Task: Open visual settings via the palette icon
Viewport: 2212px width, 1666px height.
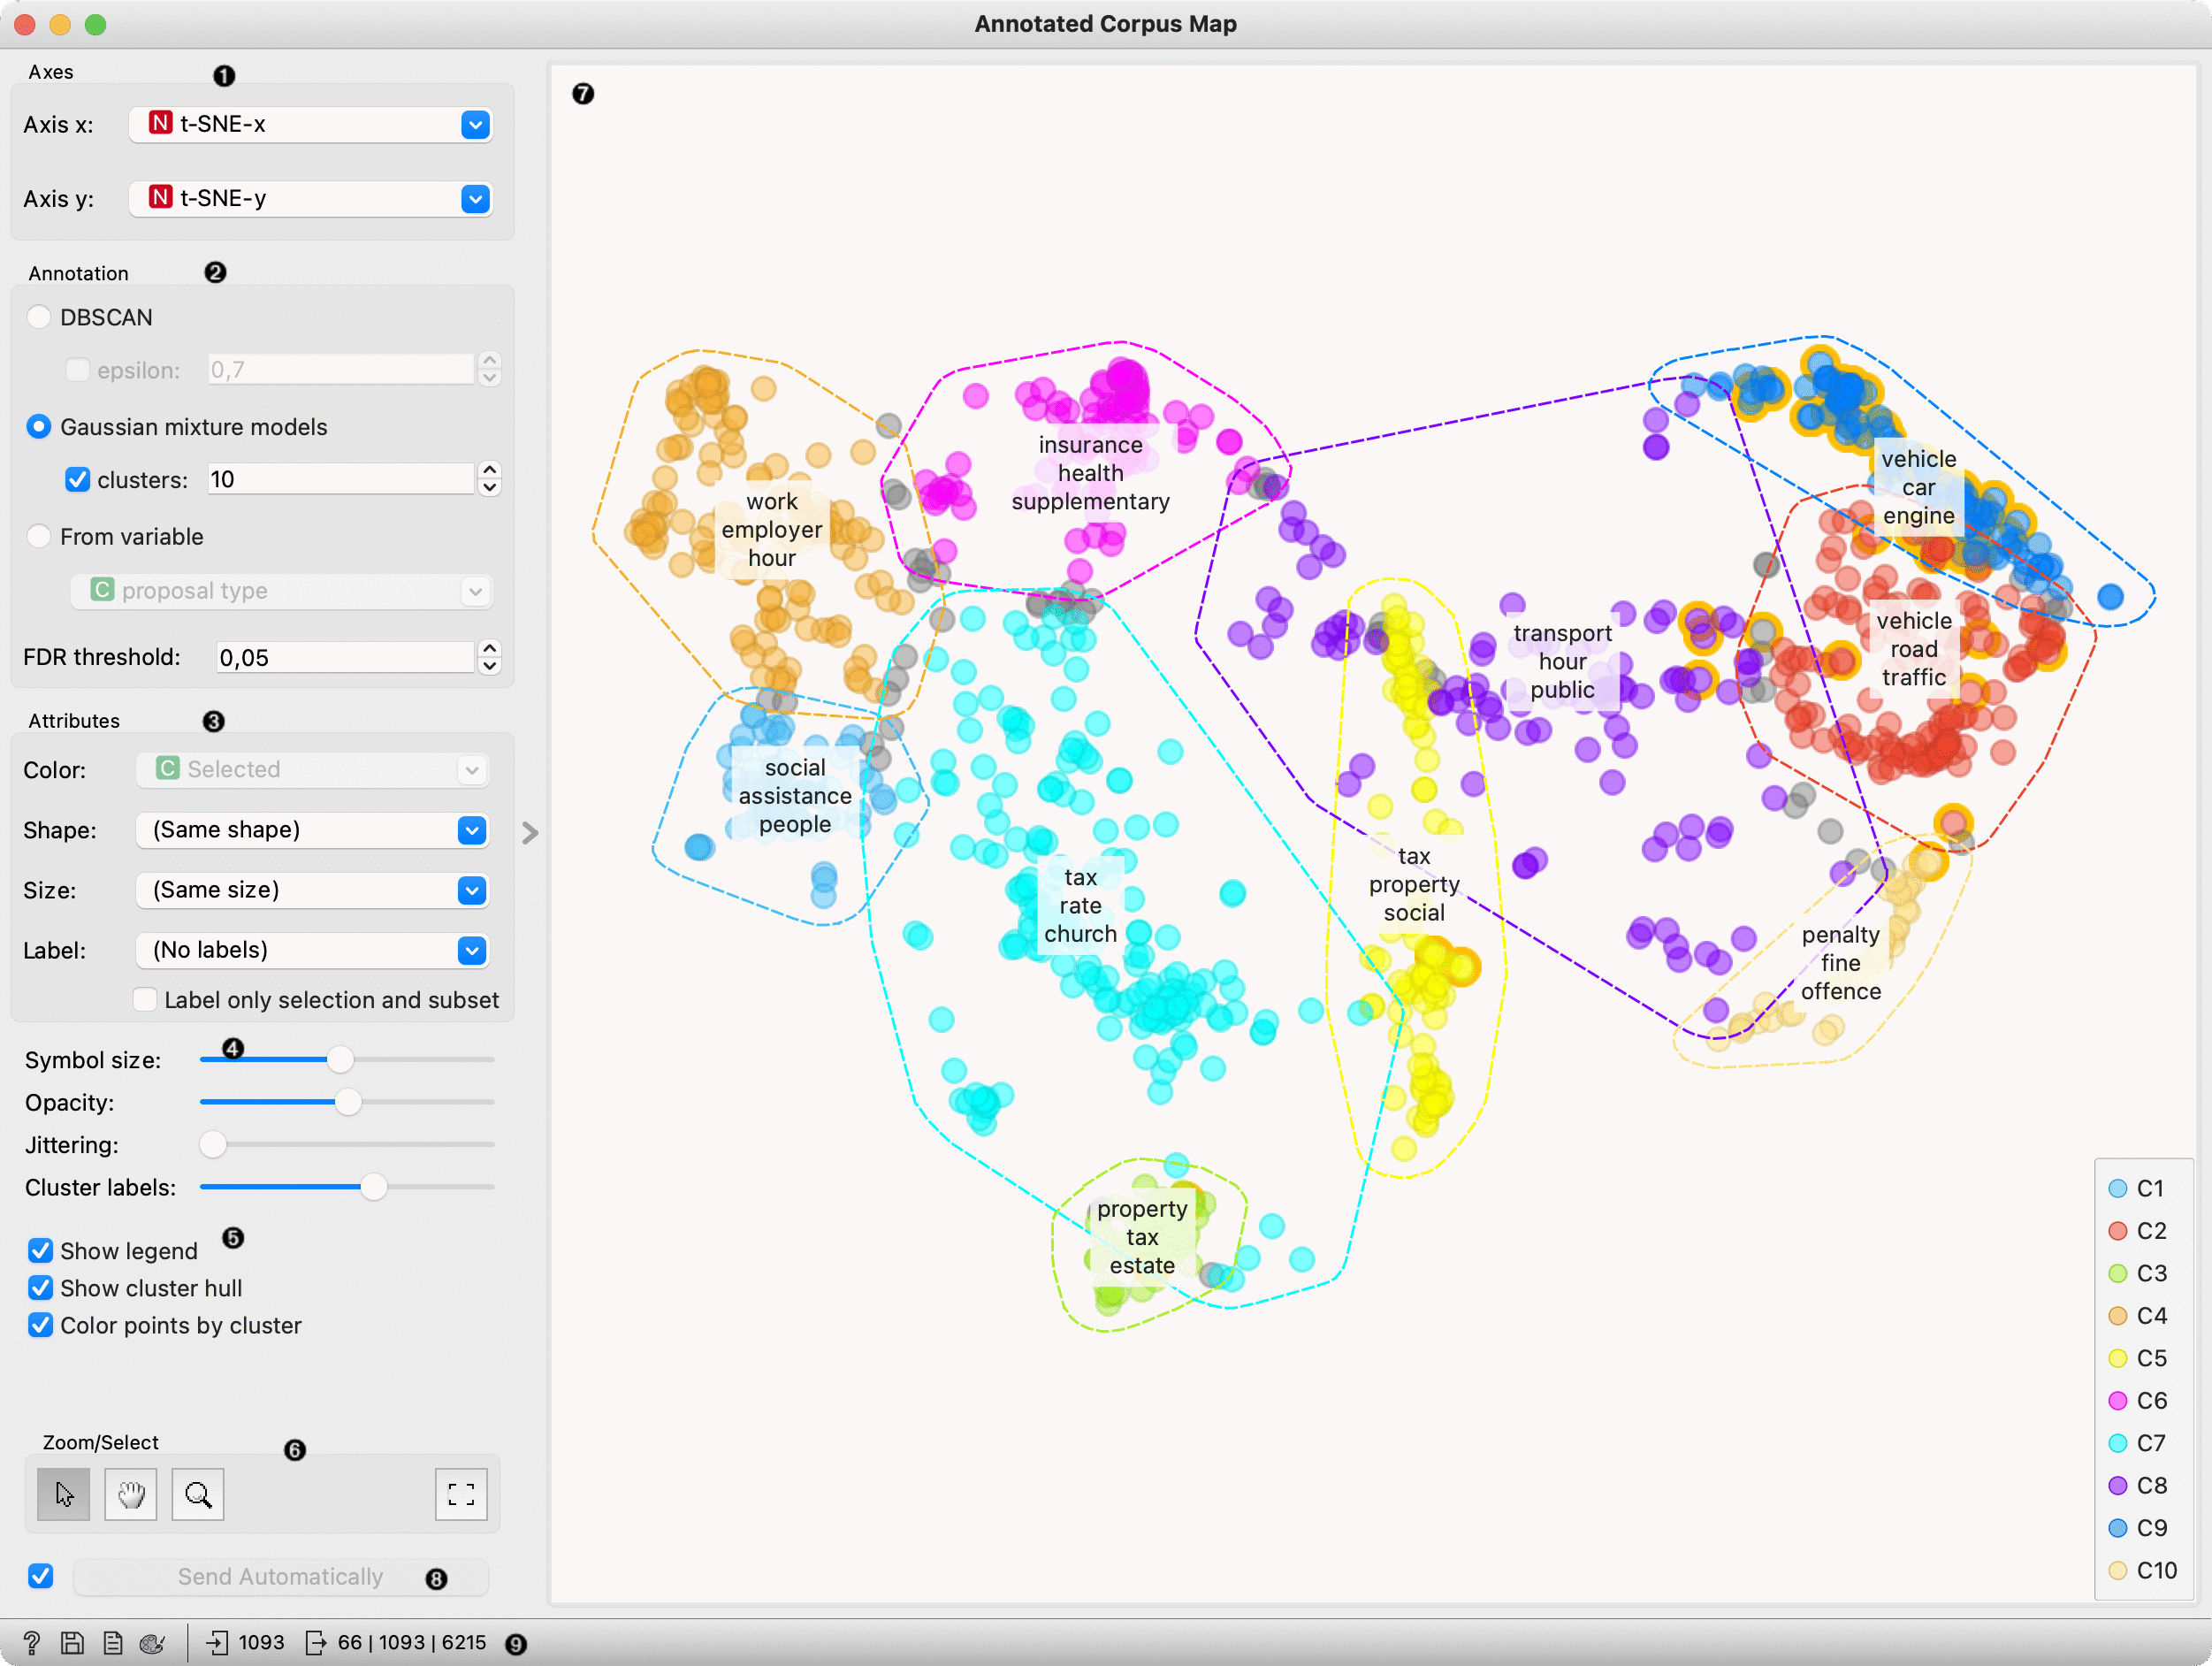Action: point(152,1642)
